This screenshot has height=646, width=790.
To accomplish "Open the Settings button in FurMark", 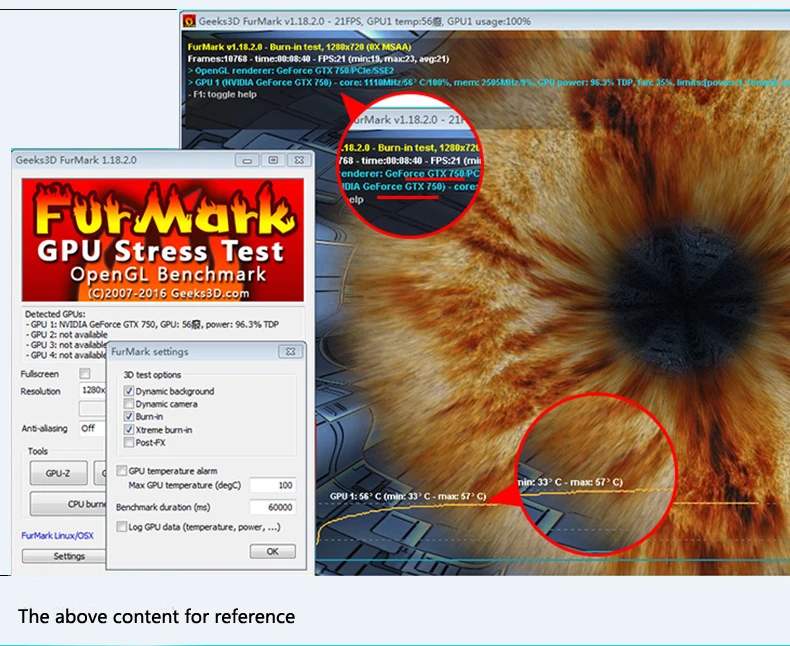I will point(64,556).
